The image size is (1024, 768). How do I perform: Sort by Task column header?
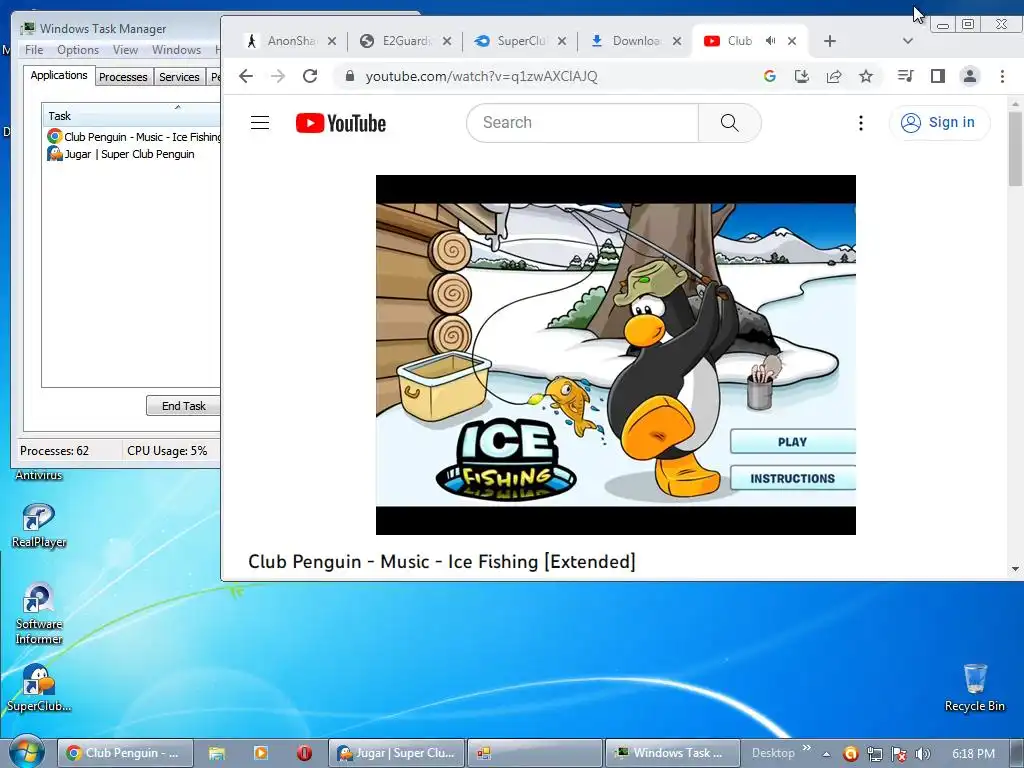click(x=131, y=116)
